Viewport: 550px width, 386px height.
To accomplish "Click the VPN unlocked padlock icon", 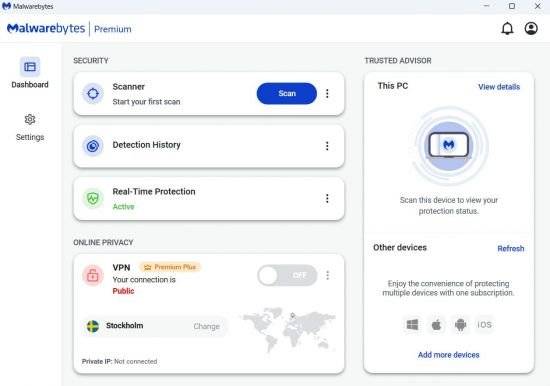I will pos(93,275).
